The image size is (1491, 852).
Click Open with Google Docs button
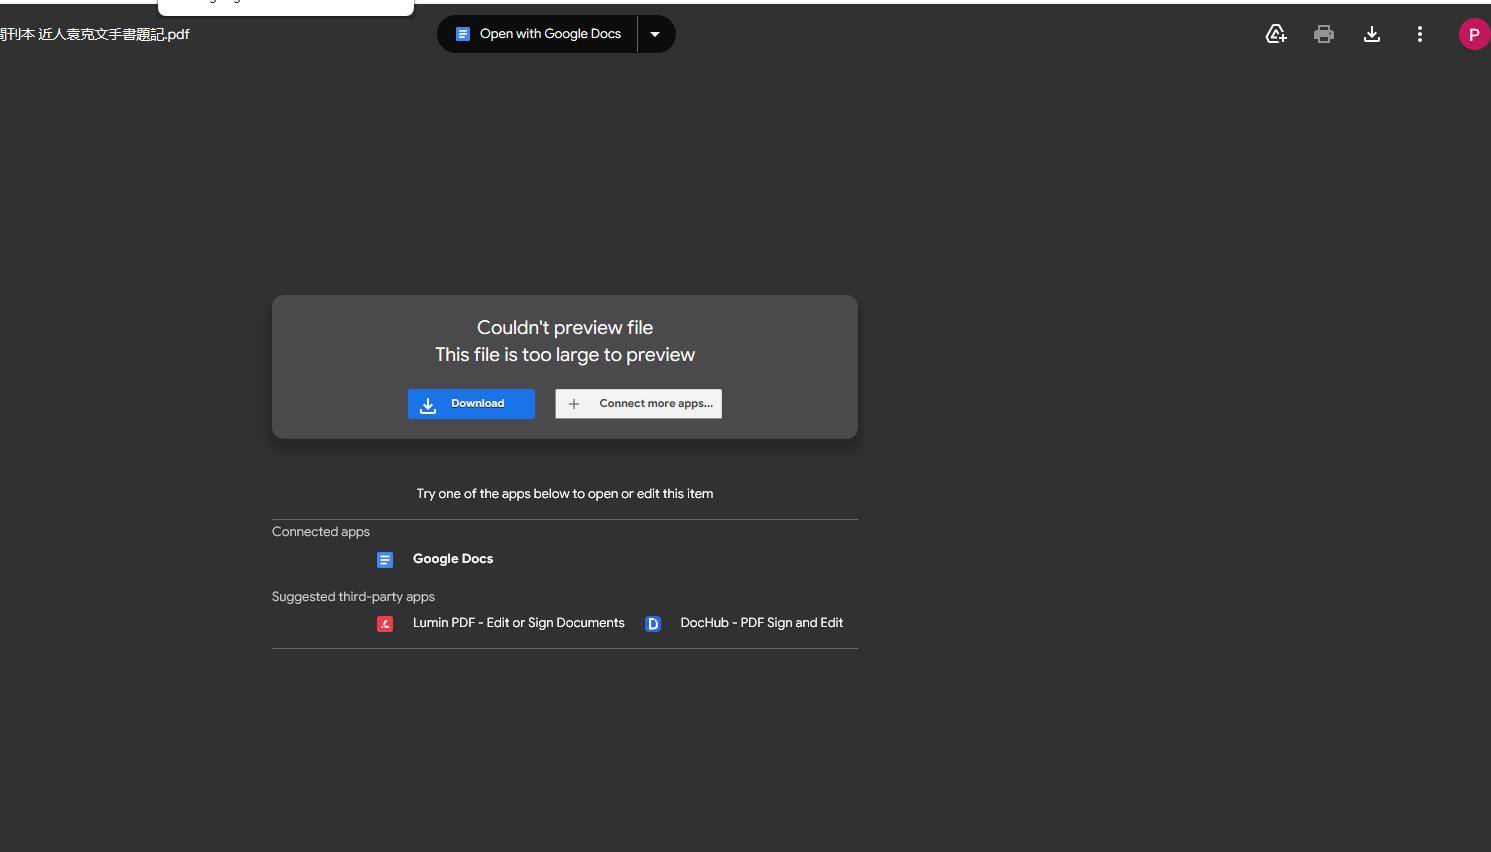tap(538, 34)
